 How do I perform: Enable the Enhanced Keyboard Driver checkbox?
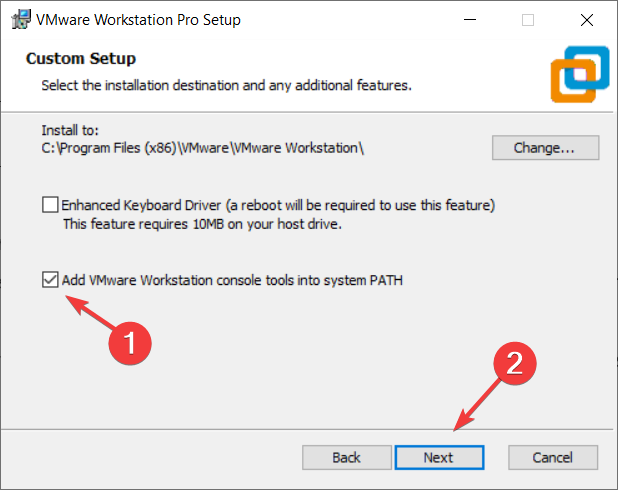(50, 205)
